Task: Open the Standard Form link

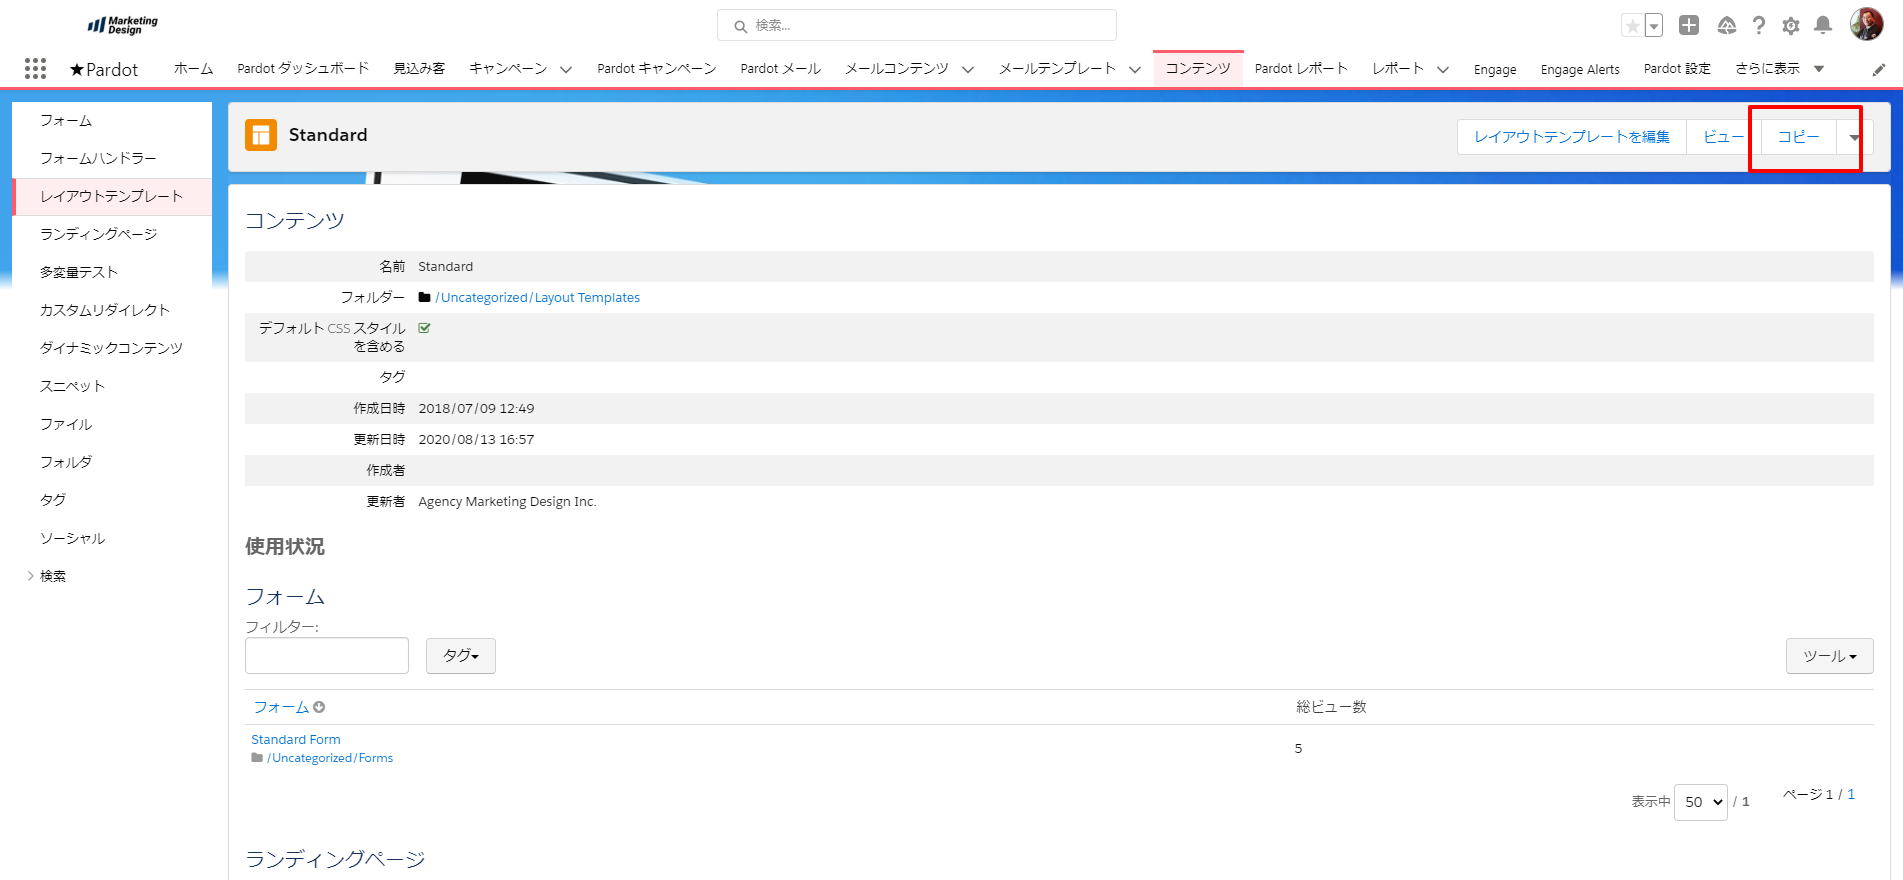Action: click(296, 739)
